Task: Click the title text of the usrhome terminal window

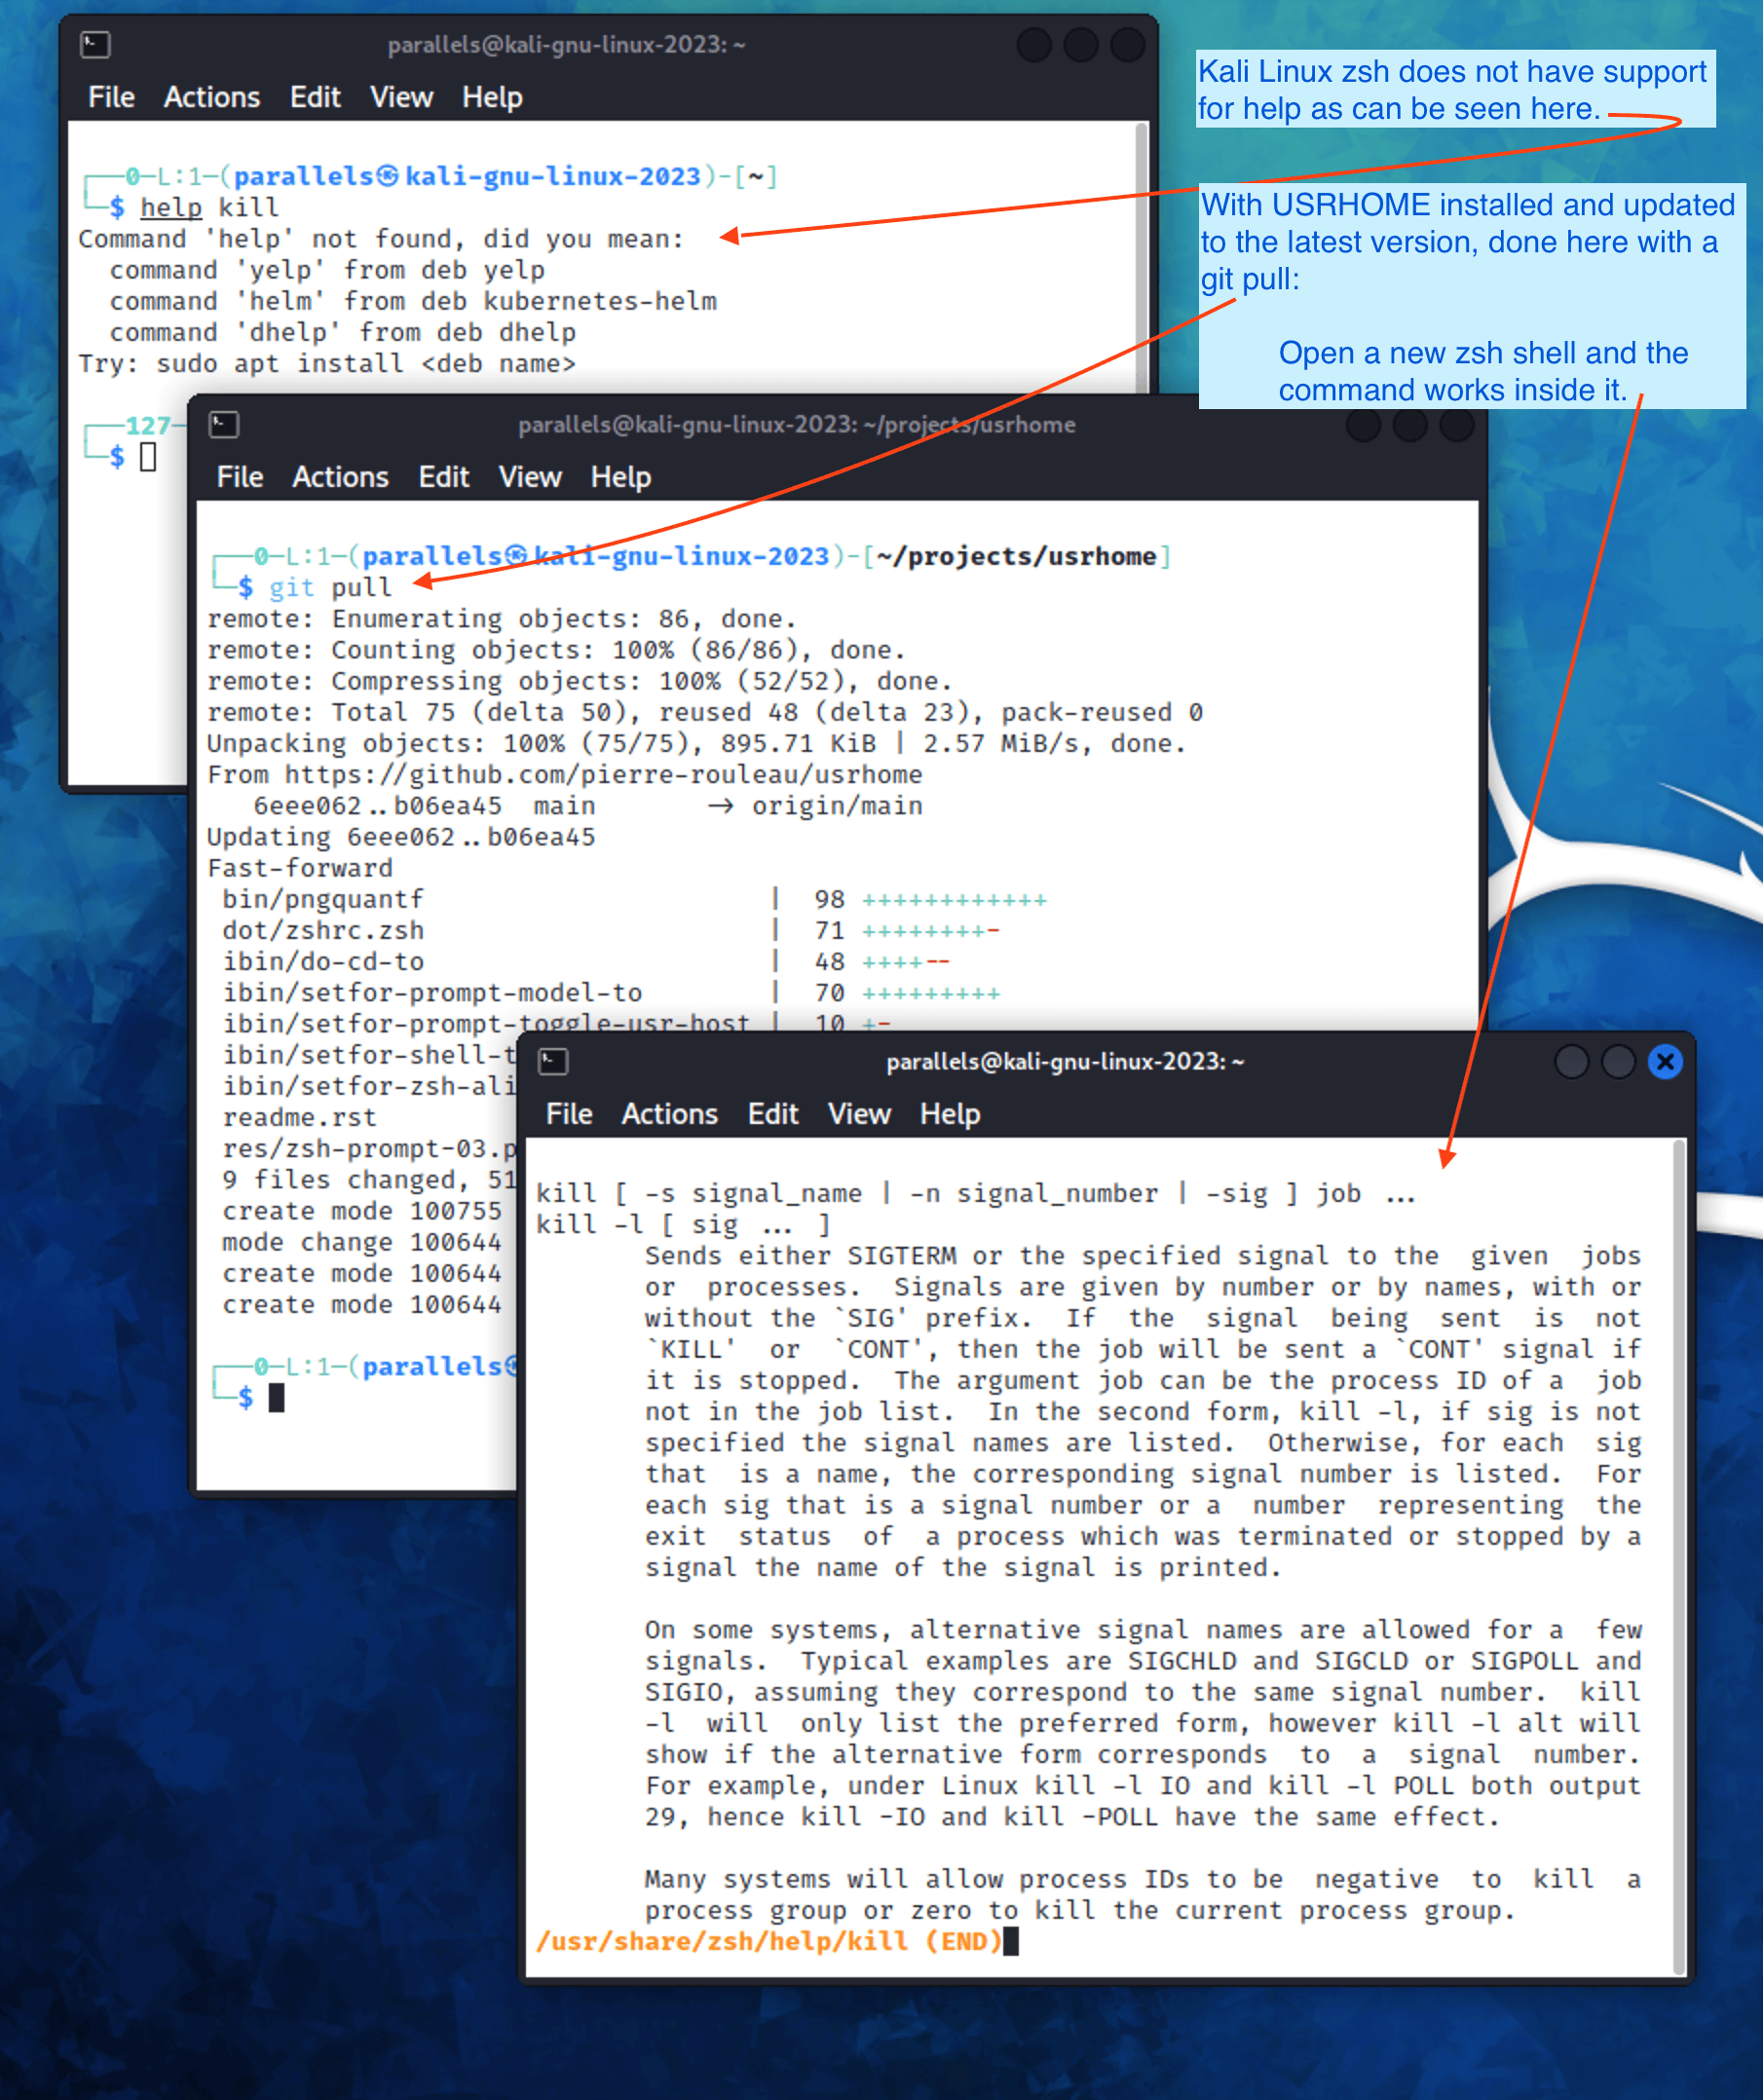Action: point(797,425)
